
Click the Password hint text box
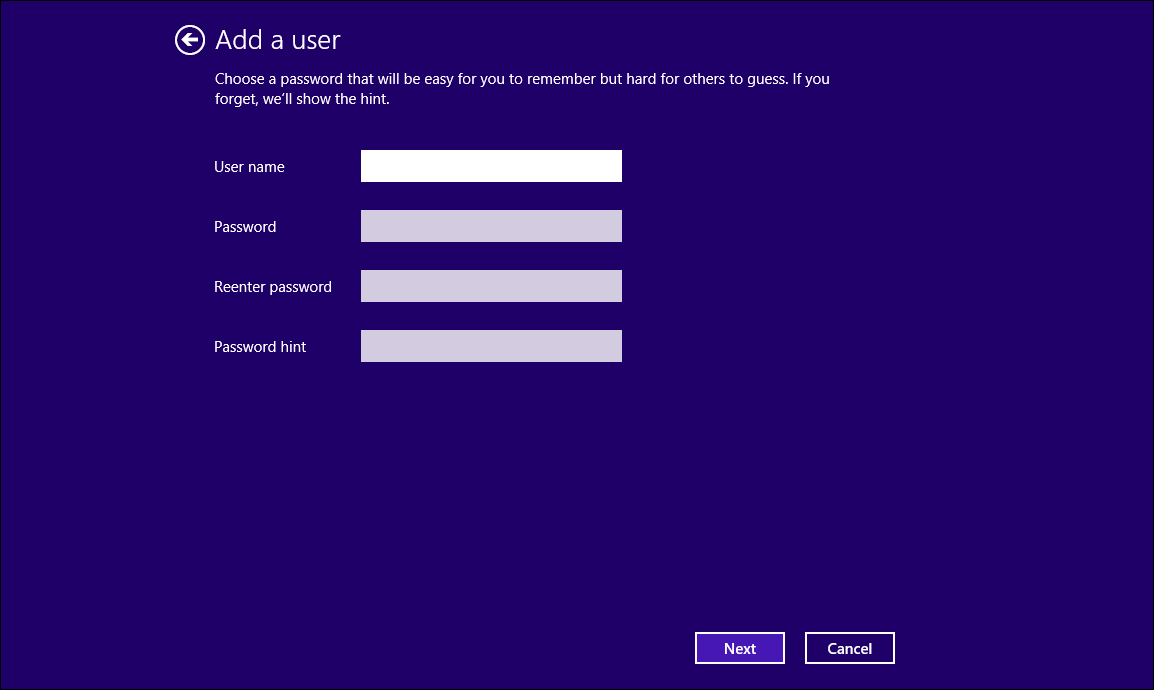[491, 346]
